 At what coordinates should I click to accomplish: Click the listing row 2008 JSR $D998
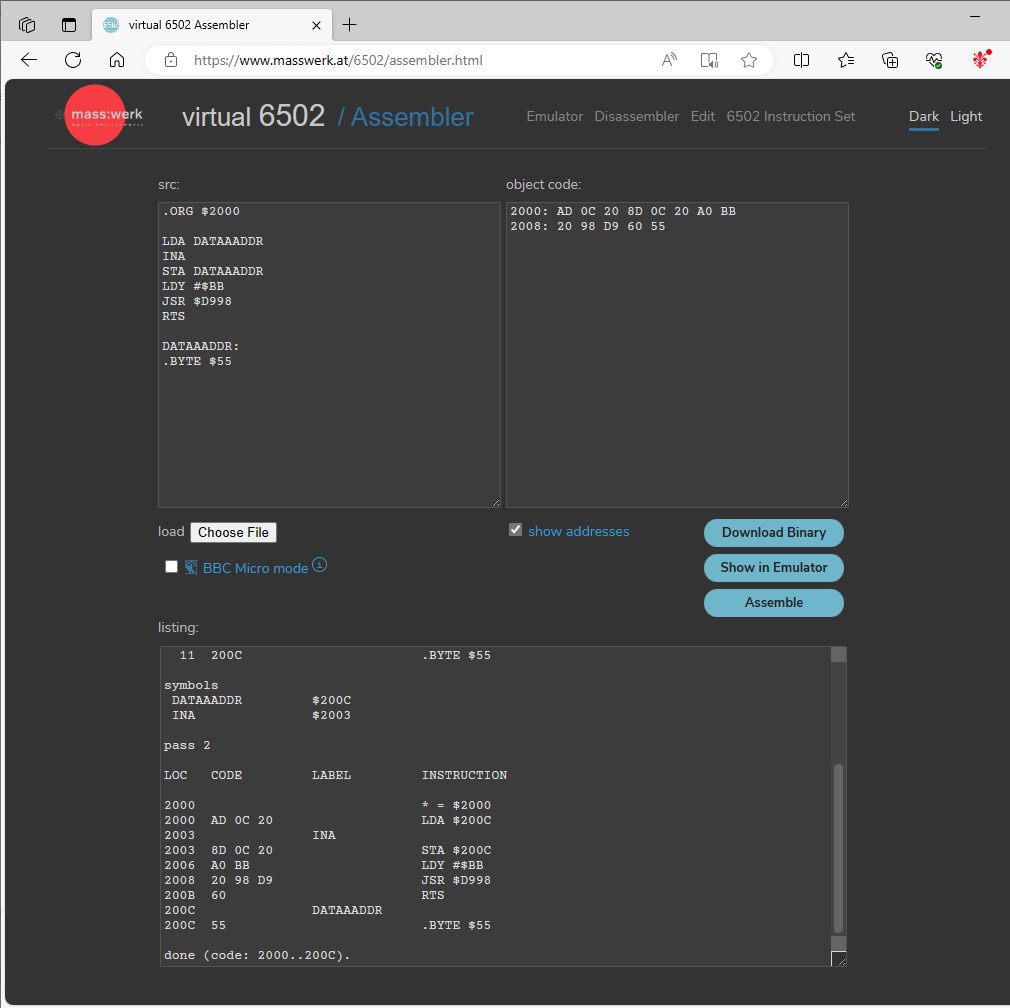pyautogui.click(x=327, y=880)
